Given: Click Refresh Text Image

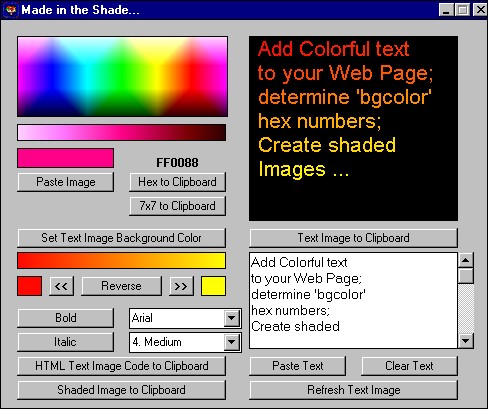Looking at the screenshot, I should [353, 390].
